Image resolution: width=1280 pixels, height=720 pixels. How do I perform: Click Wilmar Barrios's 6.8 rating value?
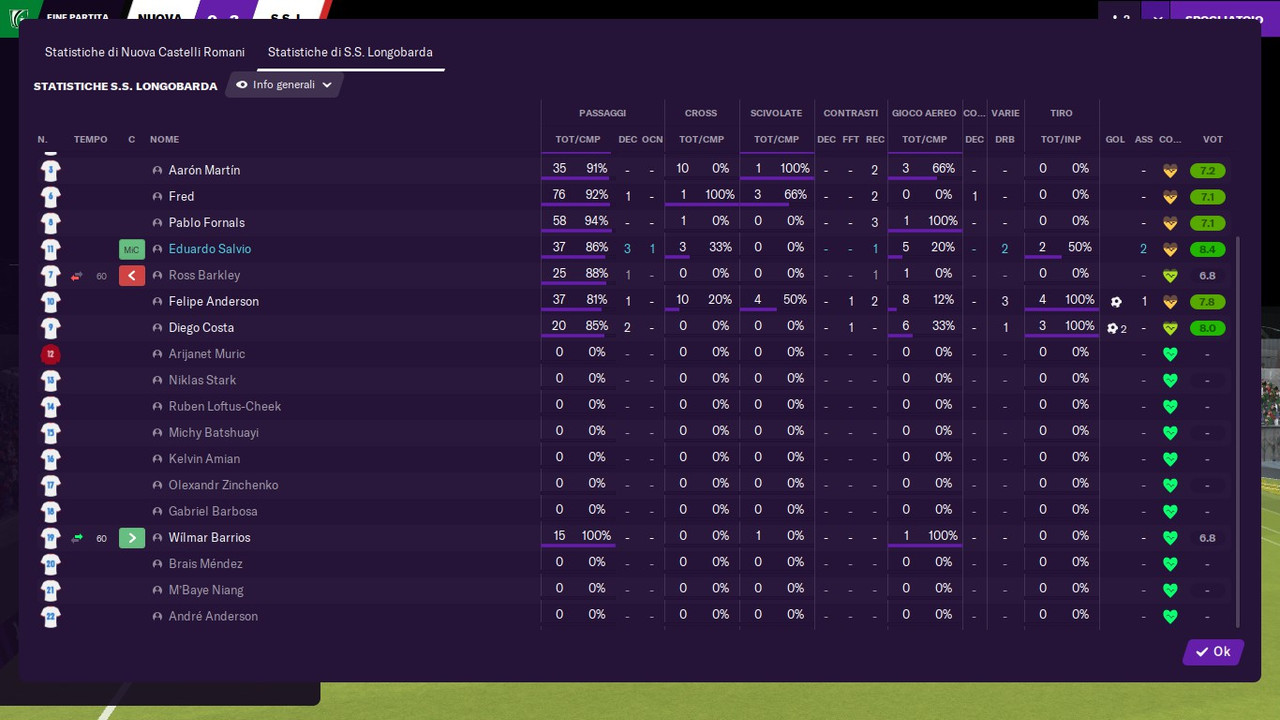(1207, 538)
